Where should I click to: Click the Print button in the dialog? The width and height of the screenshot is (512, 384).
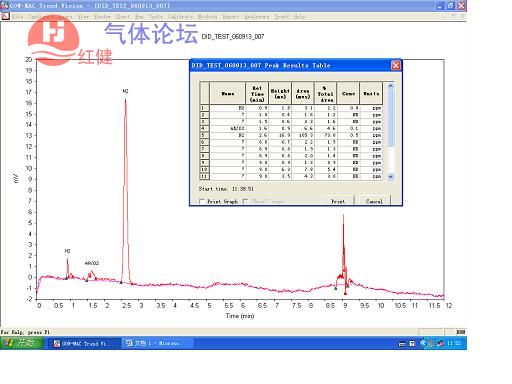[x=338, y=201]
